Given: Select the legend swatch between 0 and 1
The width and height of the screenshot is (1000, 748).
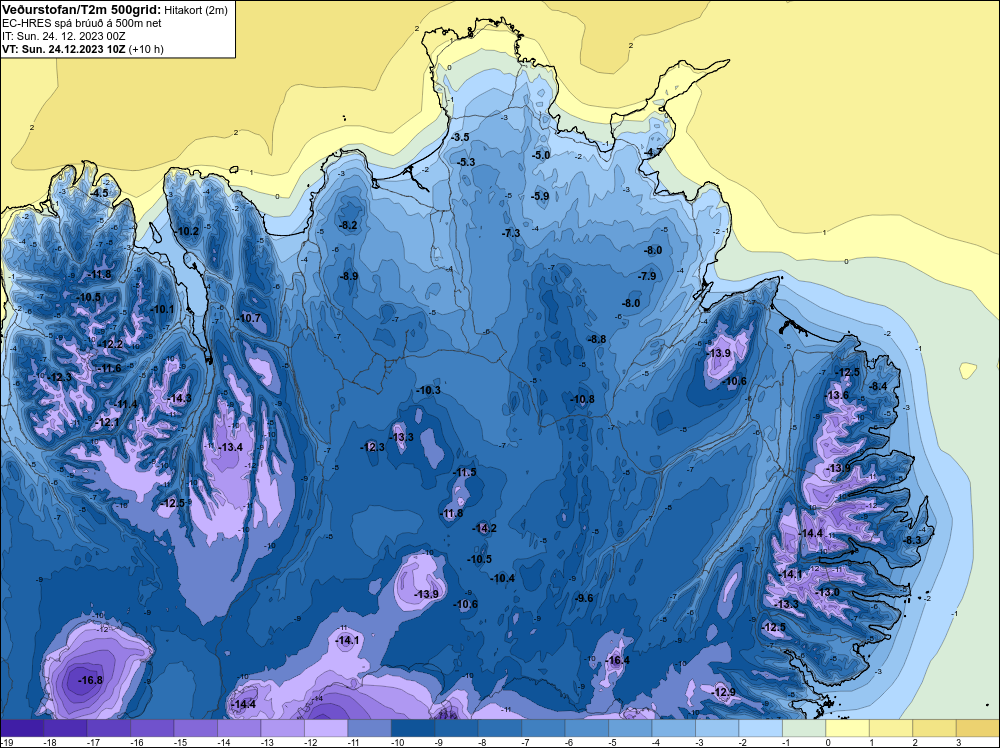Looking at the screenshot, I should [x=848, y=729].
